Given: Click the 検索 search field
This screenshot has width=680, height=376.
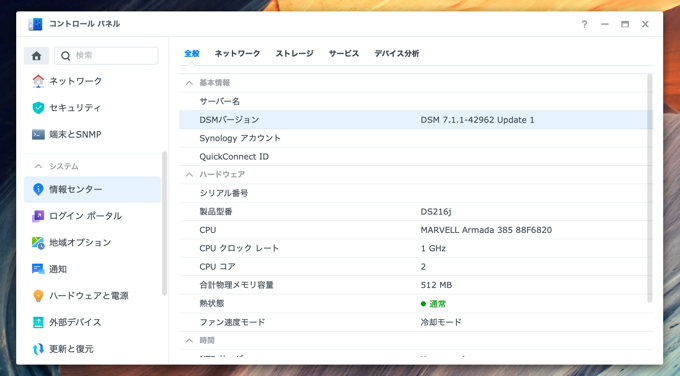Looking at the screenshot, I should (106, 56).
